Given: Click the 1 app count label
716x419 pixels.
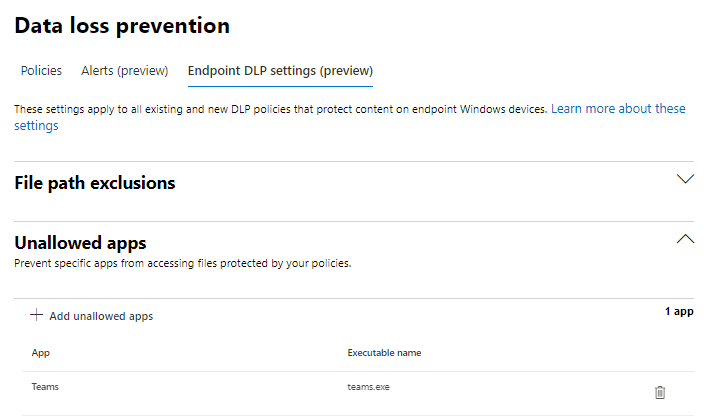Looking at the screenshot, I should [x=679, y=311].
